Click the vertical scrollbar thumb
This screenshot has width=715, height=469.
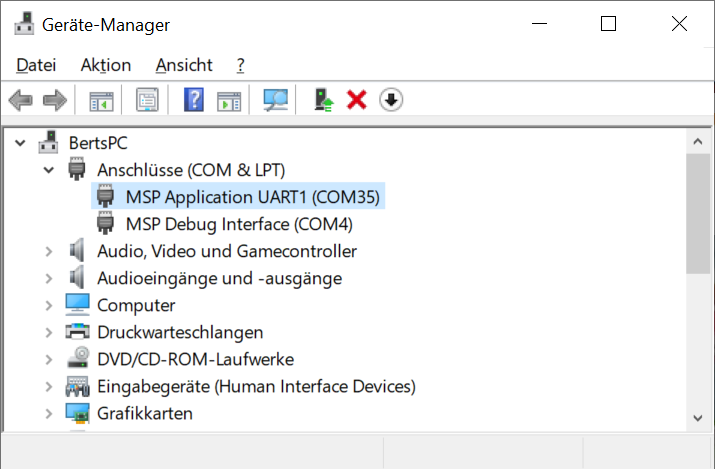tap(698, 213)
